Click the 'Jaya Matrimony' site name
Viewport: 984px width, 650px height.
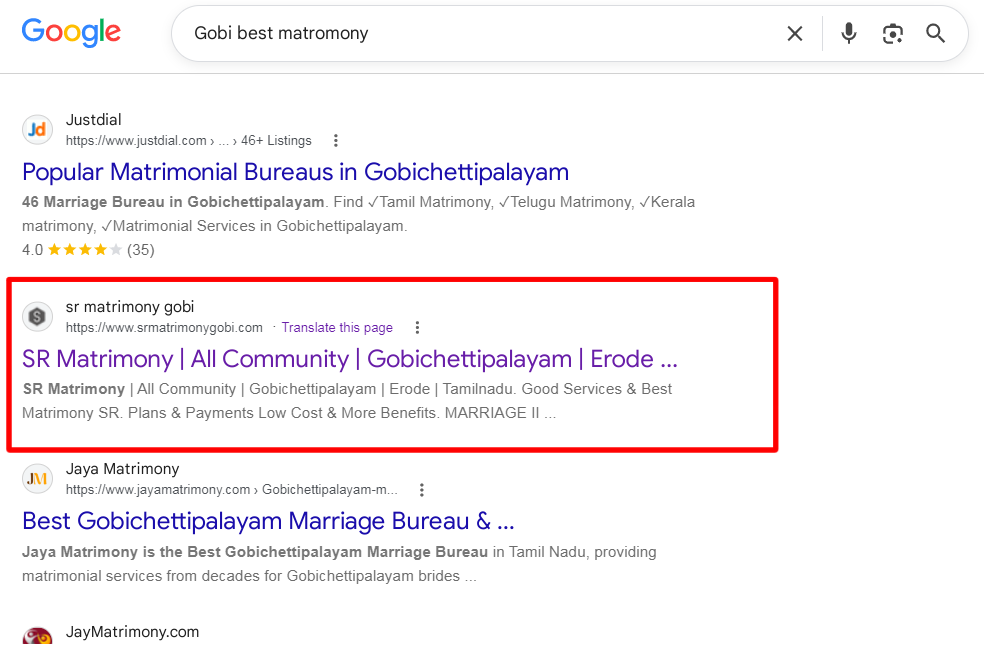[122, 469]
